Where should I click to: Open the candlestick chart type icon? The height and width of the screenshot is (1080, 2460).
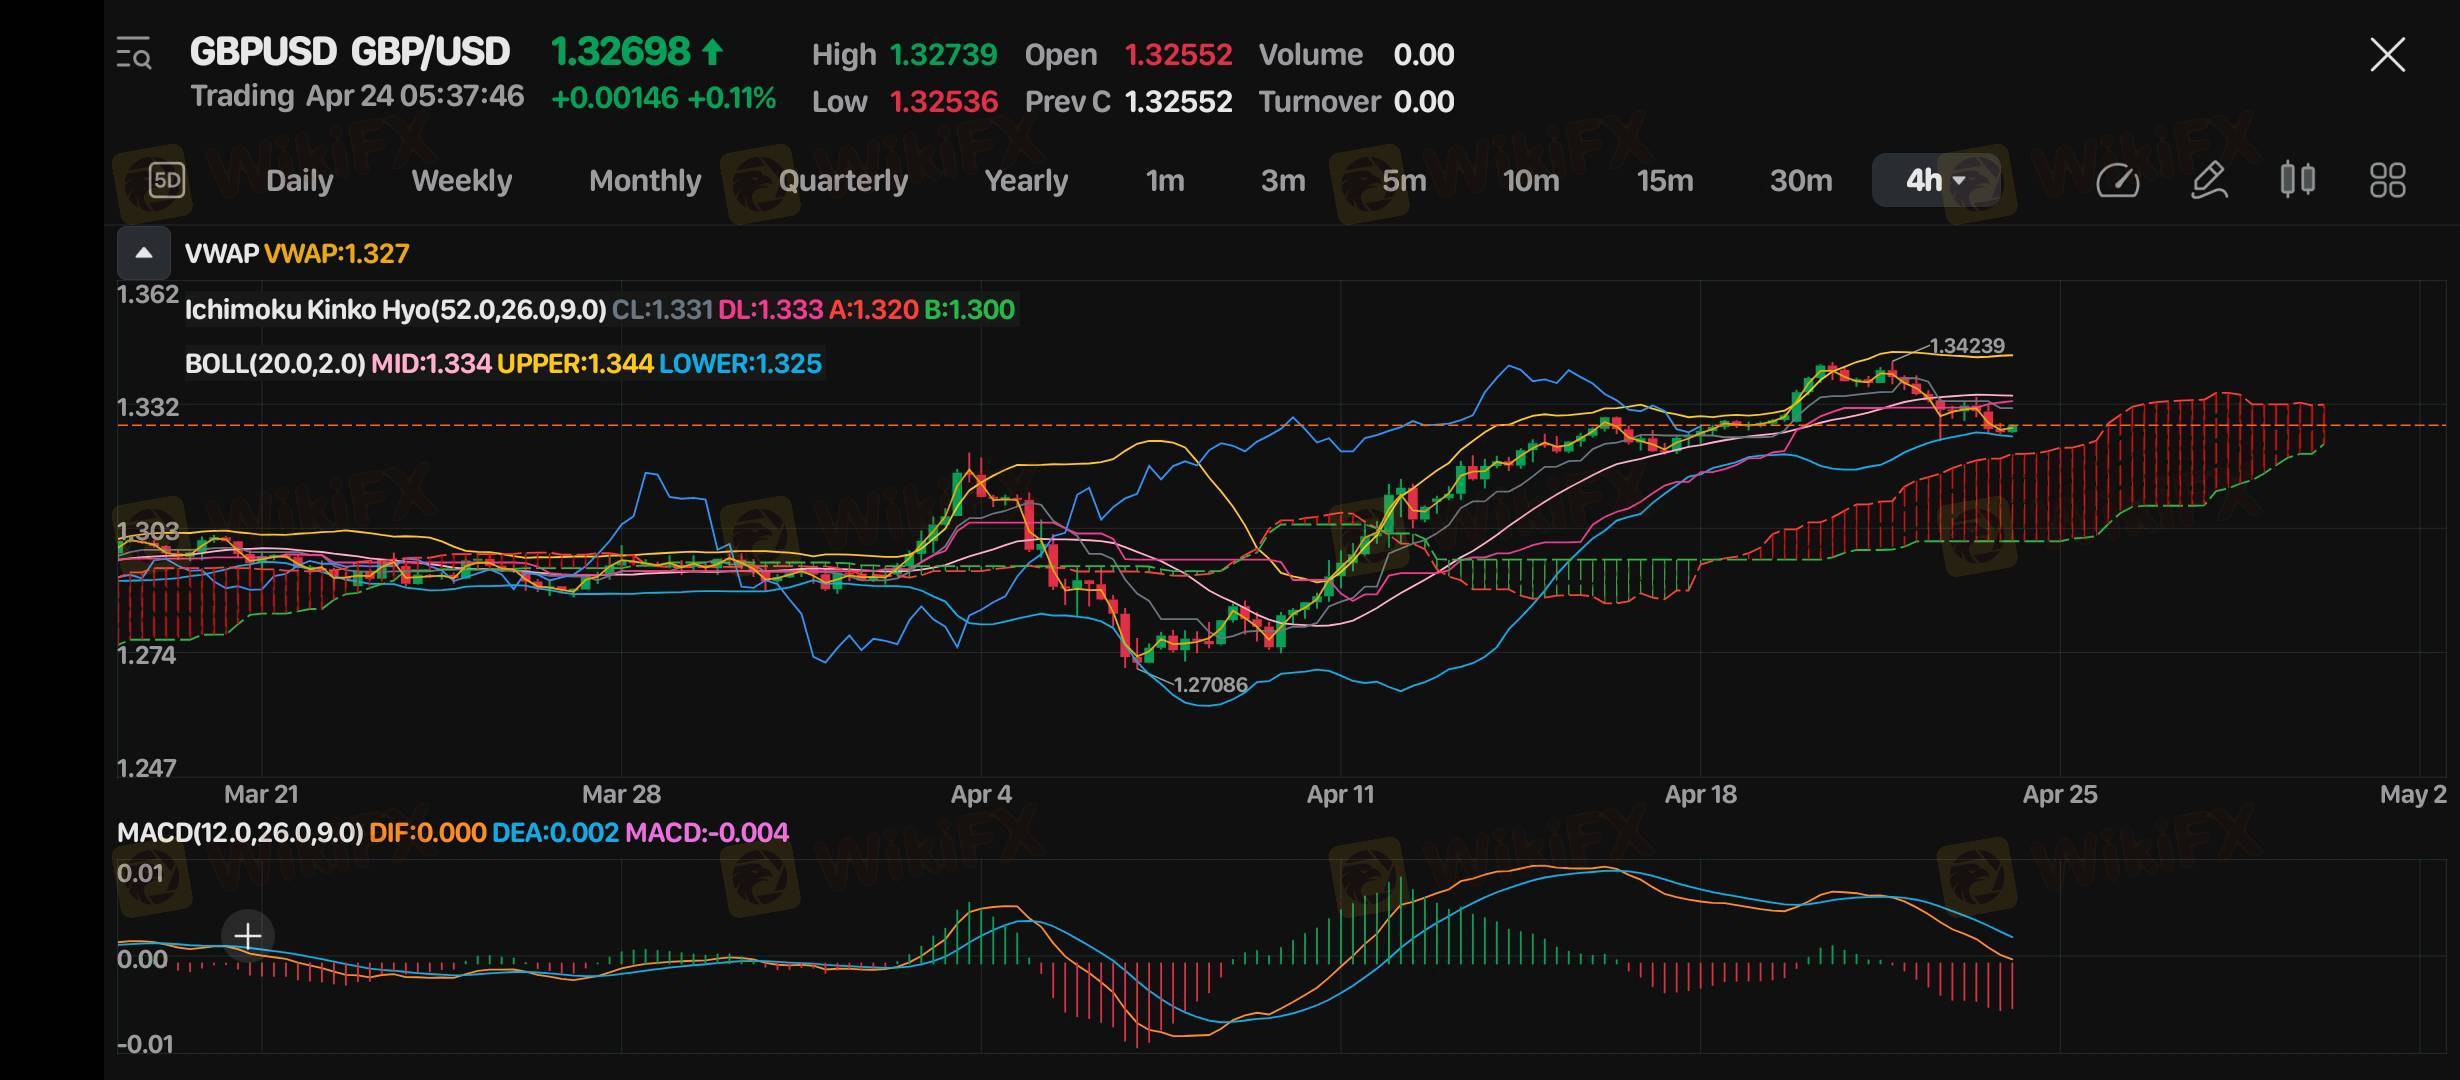[x=2297, y=180]
